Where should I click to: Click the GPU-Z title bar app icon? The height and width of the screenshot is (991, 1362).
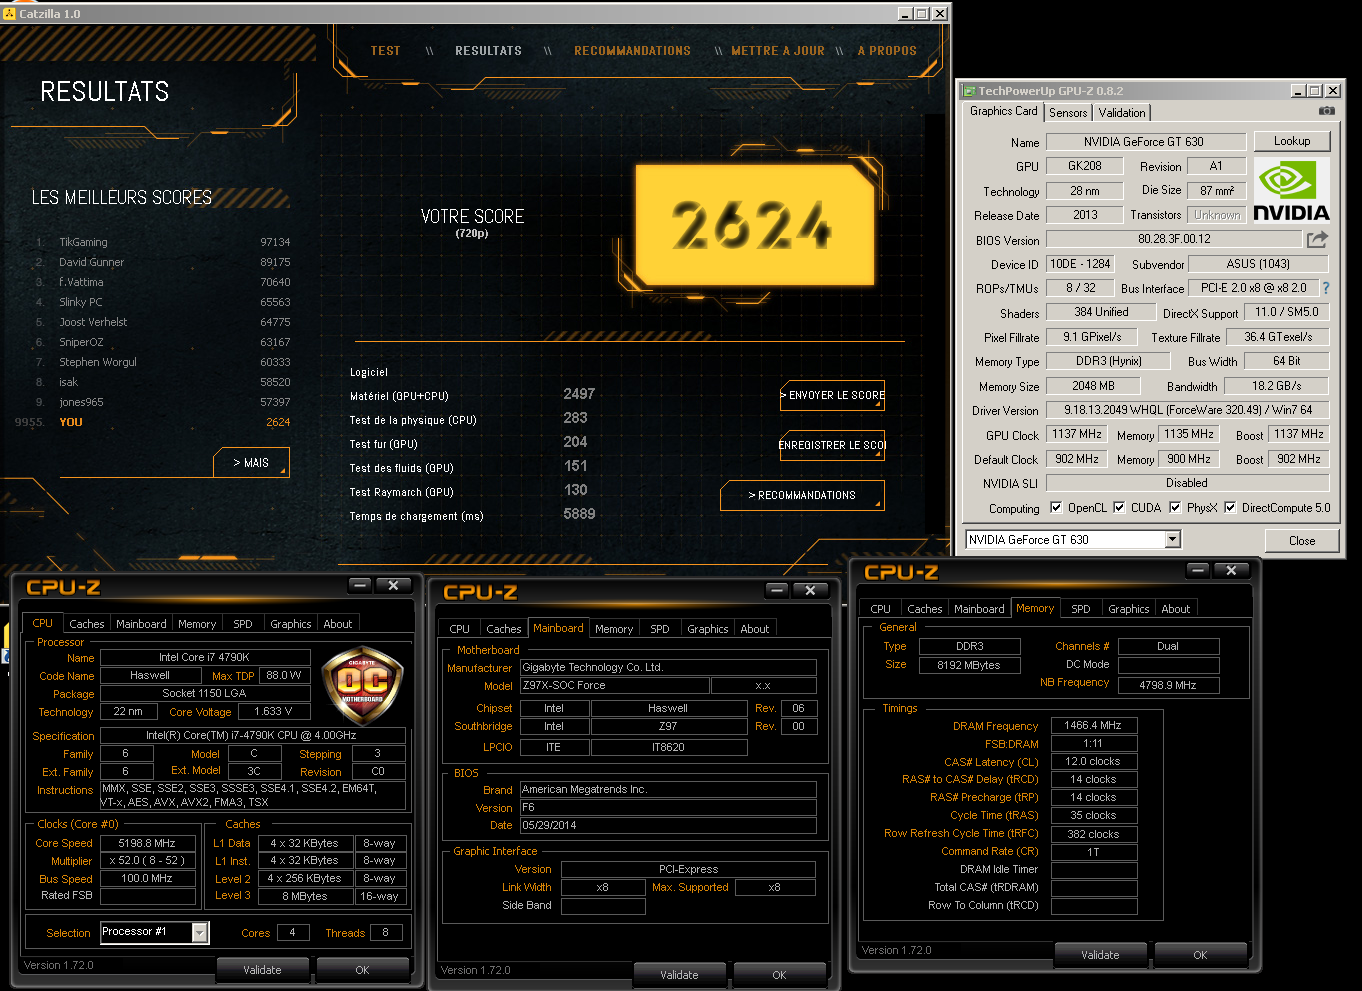[x=969, y=91]
